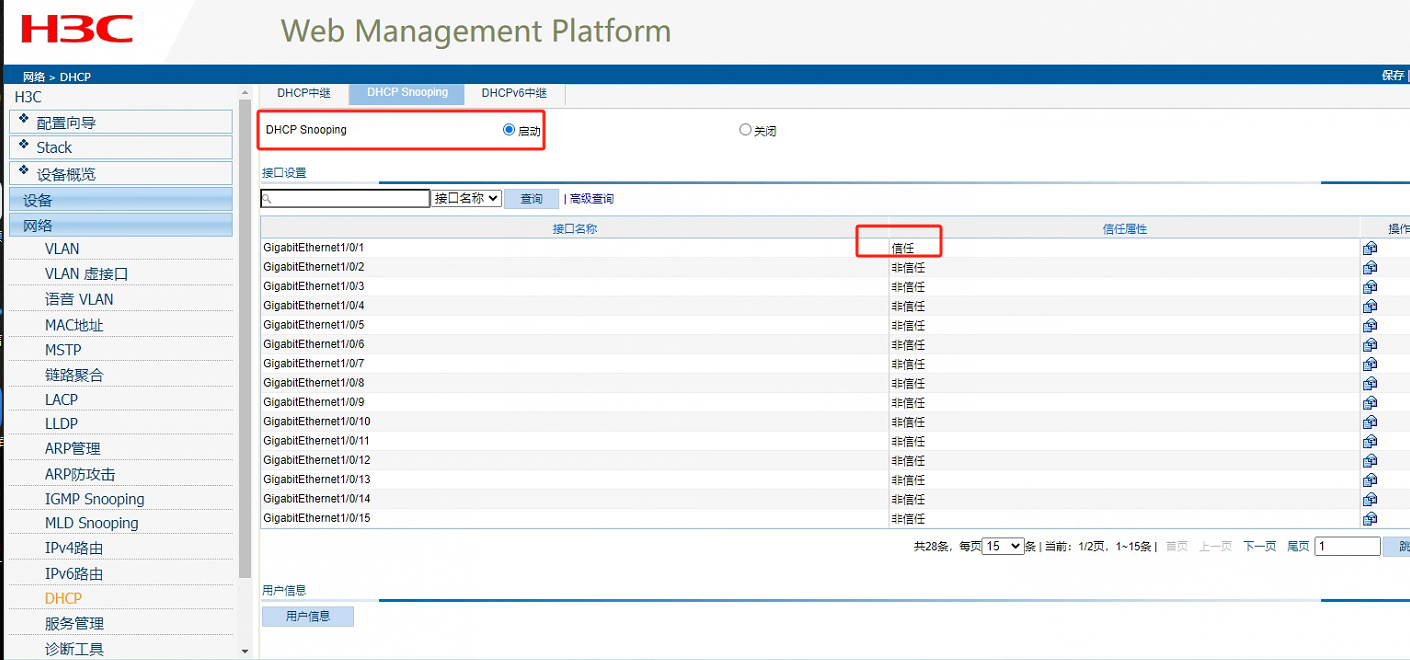Open the 用户信息 tab
This screenshot has width=1410, height=660.
point(308,616)
